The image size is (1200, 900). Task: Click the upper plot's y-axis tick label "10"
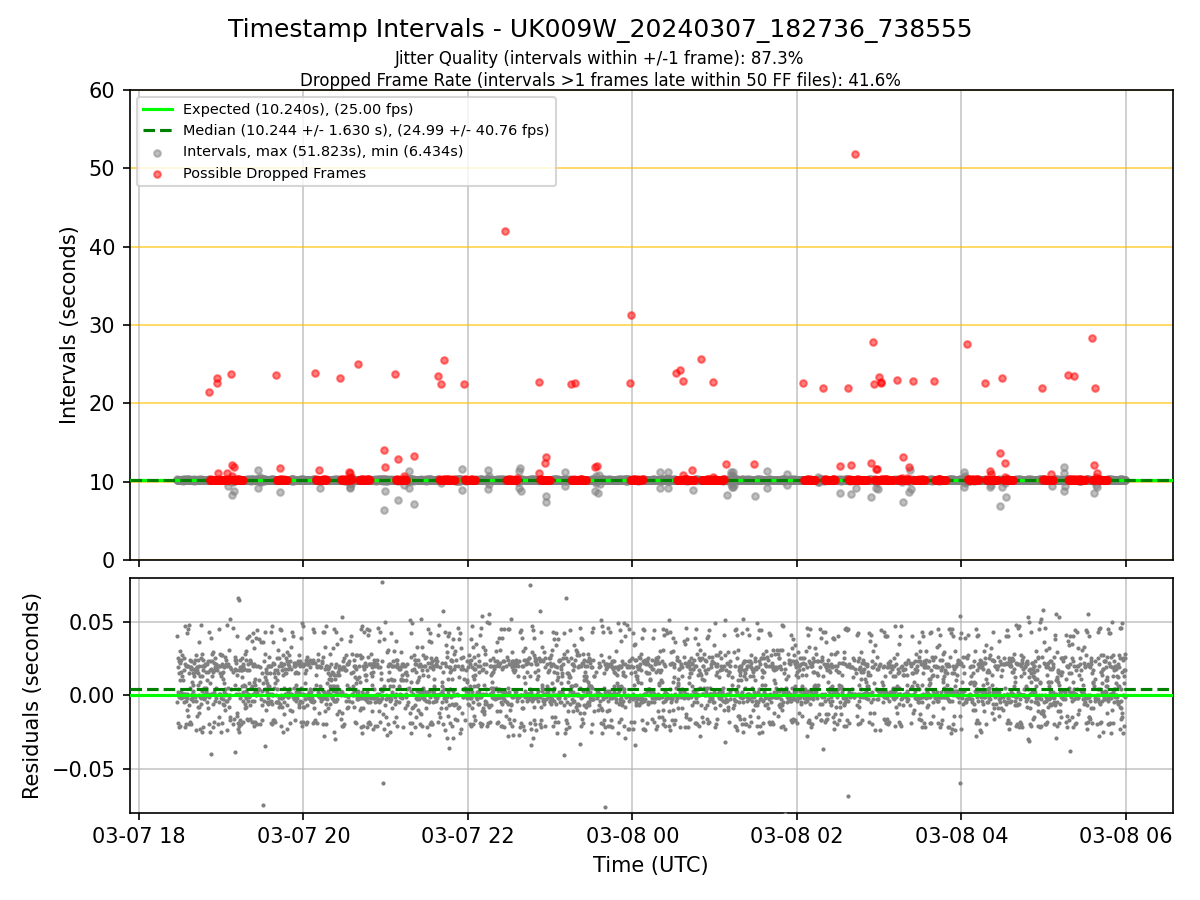105,482
